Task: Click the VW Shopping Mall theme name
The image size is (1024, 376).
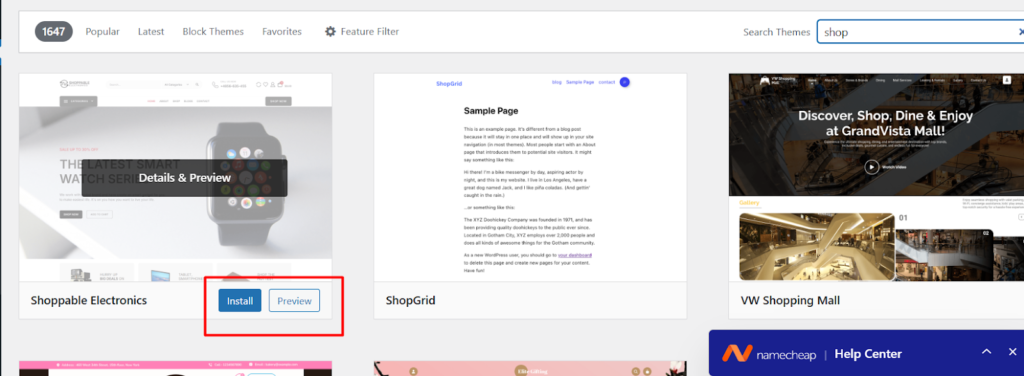Action: [x=790, y=301]
